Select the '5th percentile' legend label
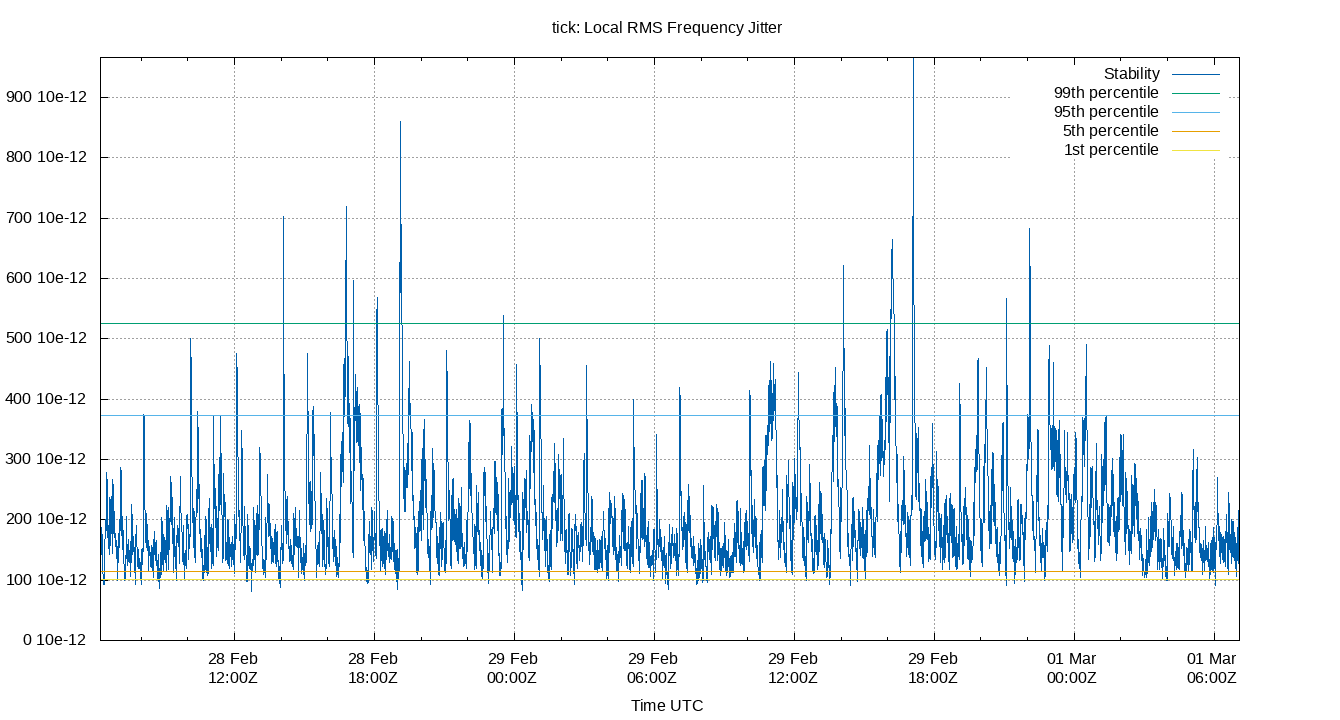This screenshot has width=1340, height=720. point(1111,131)
